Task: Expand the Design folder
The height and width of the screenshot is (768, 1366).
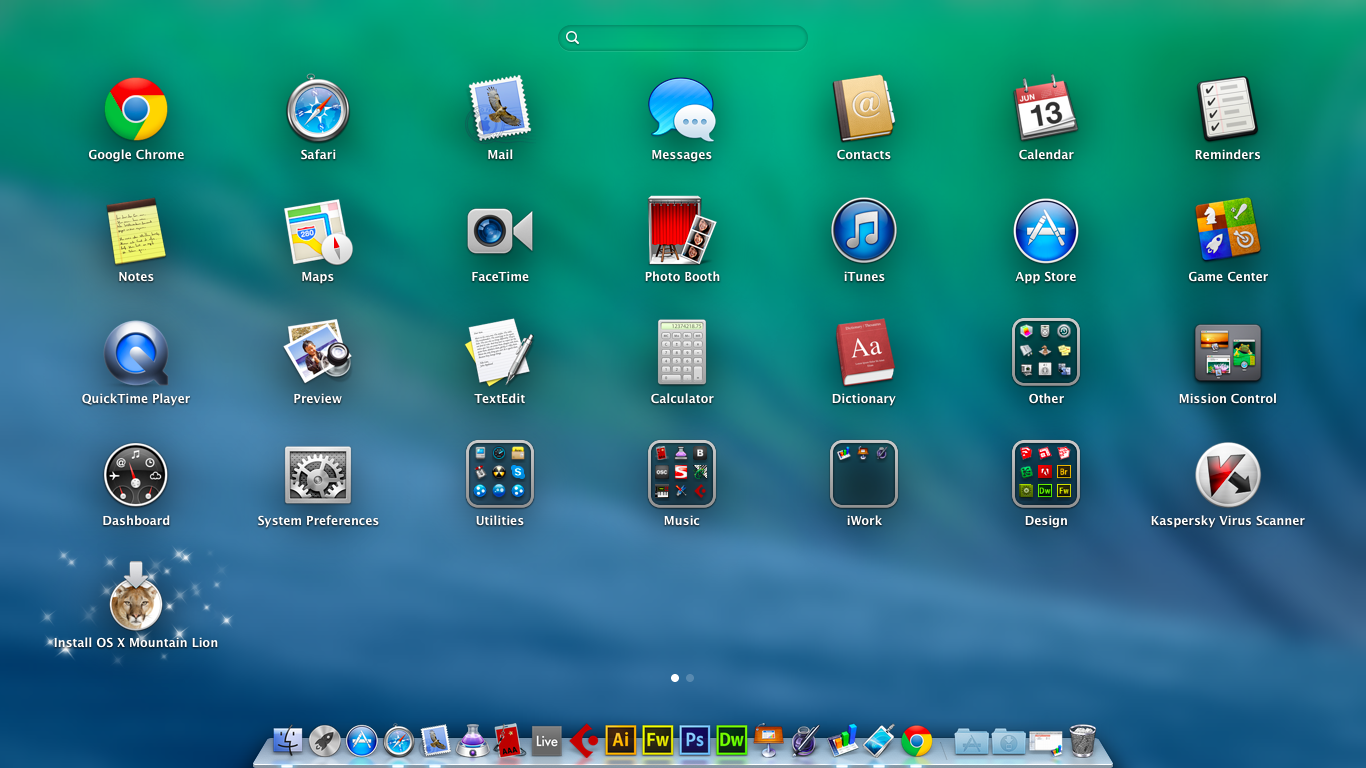Action: click(1046, 475)
